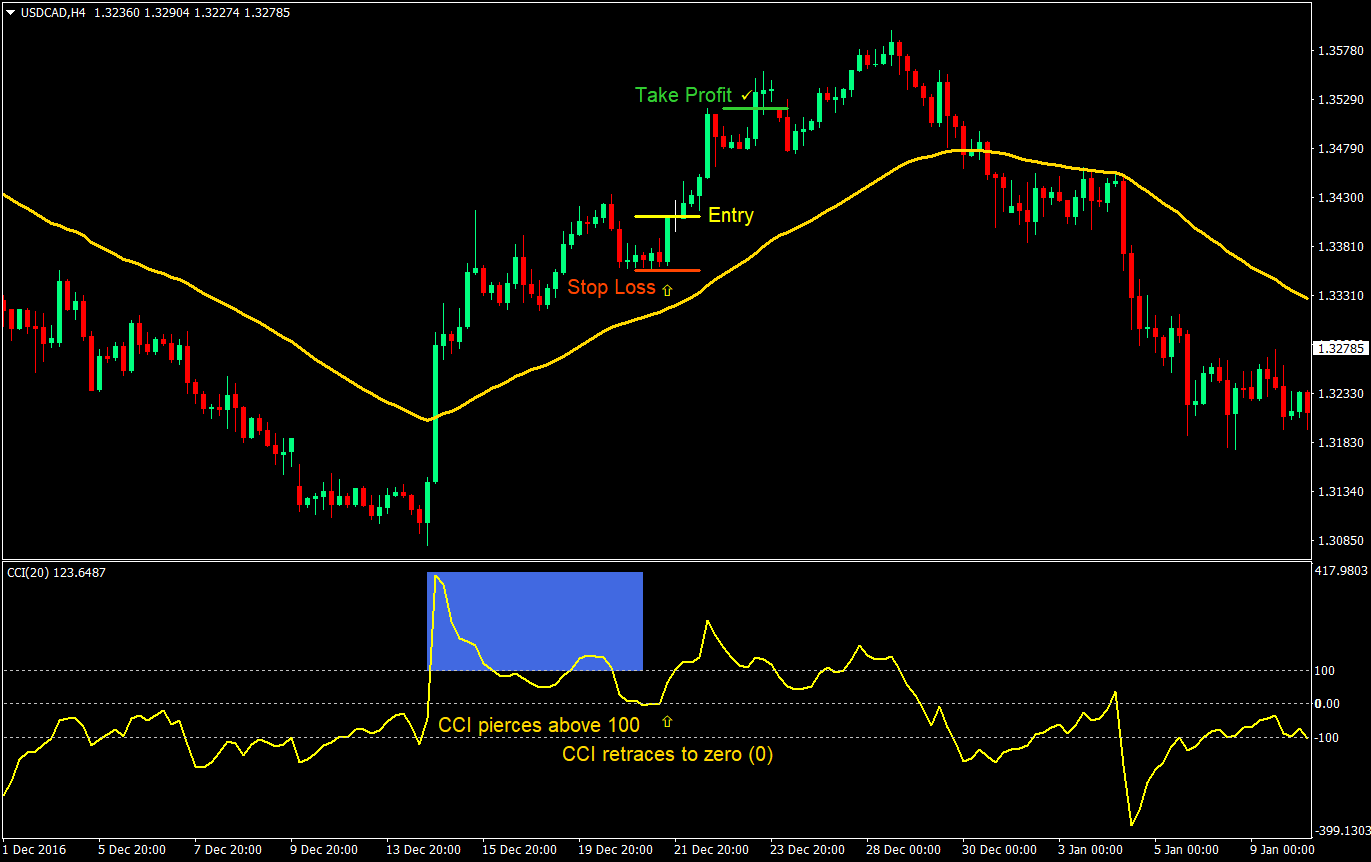This screenshot has height=862, width=1371.
Task: Click the Take Profit text label
Action: [683, 95]
